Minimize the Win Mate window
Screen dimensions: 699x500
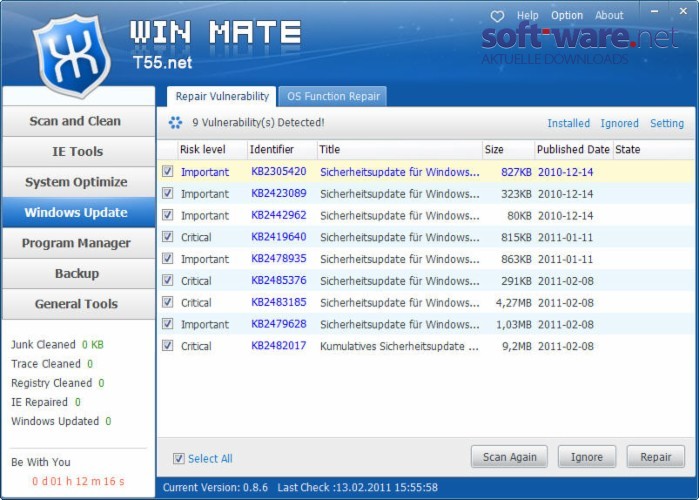point(654,12)
